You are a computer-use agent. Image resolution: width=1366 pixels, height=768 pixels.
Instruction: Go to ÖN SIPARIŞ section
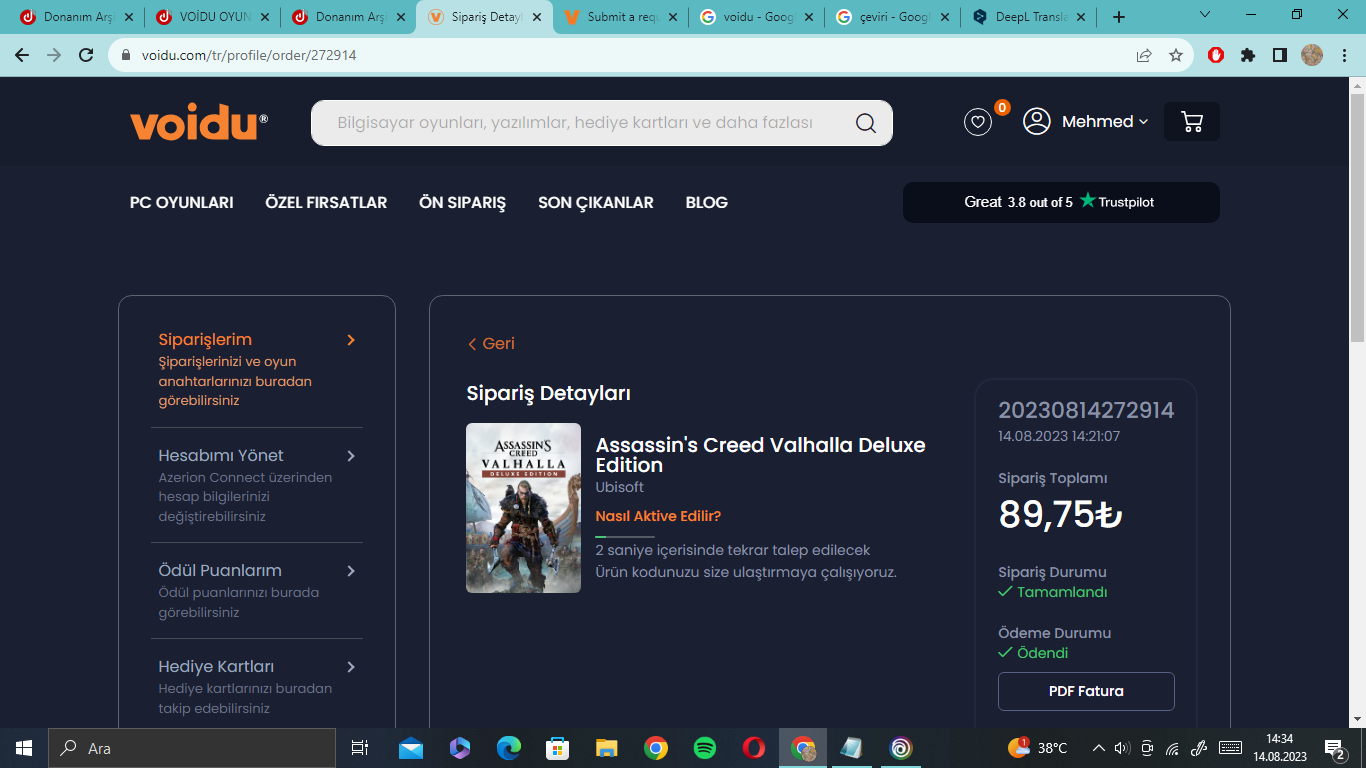[462, 202]
